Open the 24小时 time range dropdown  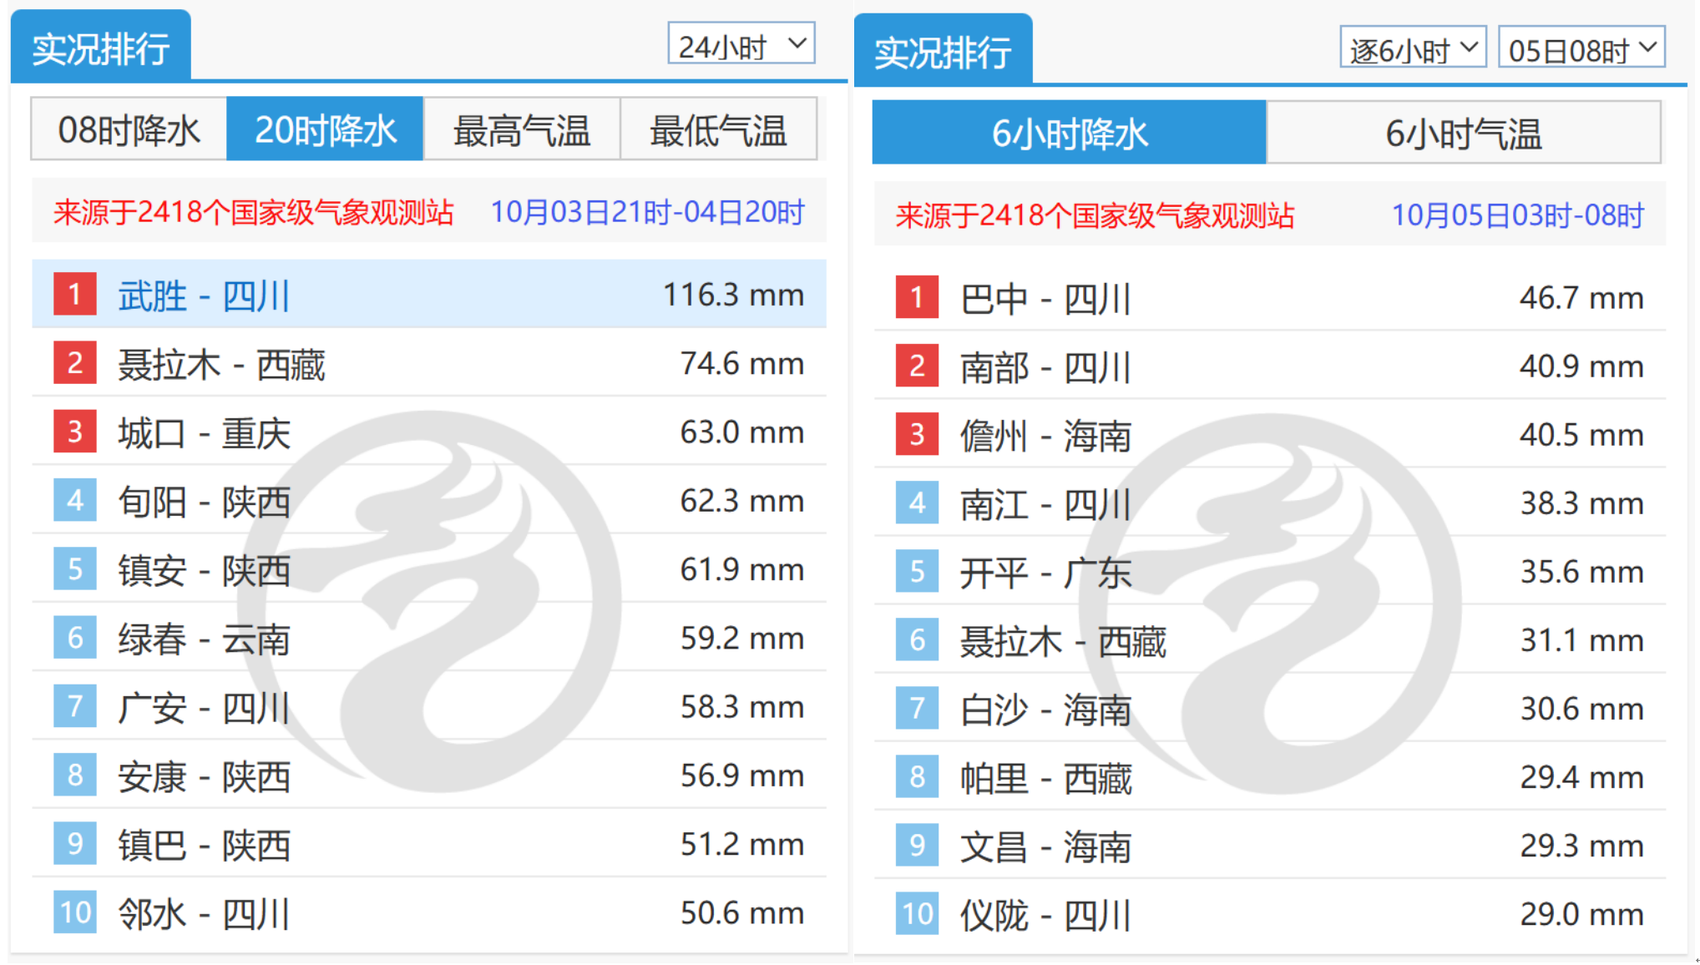741,45
